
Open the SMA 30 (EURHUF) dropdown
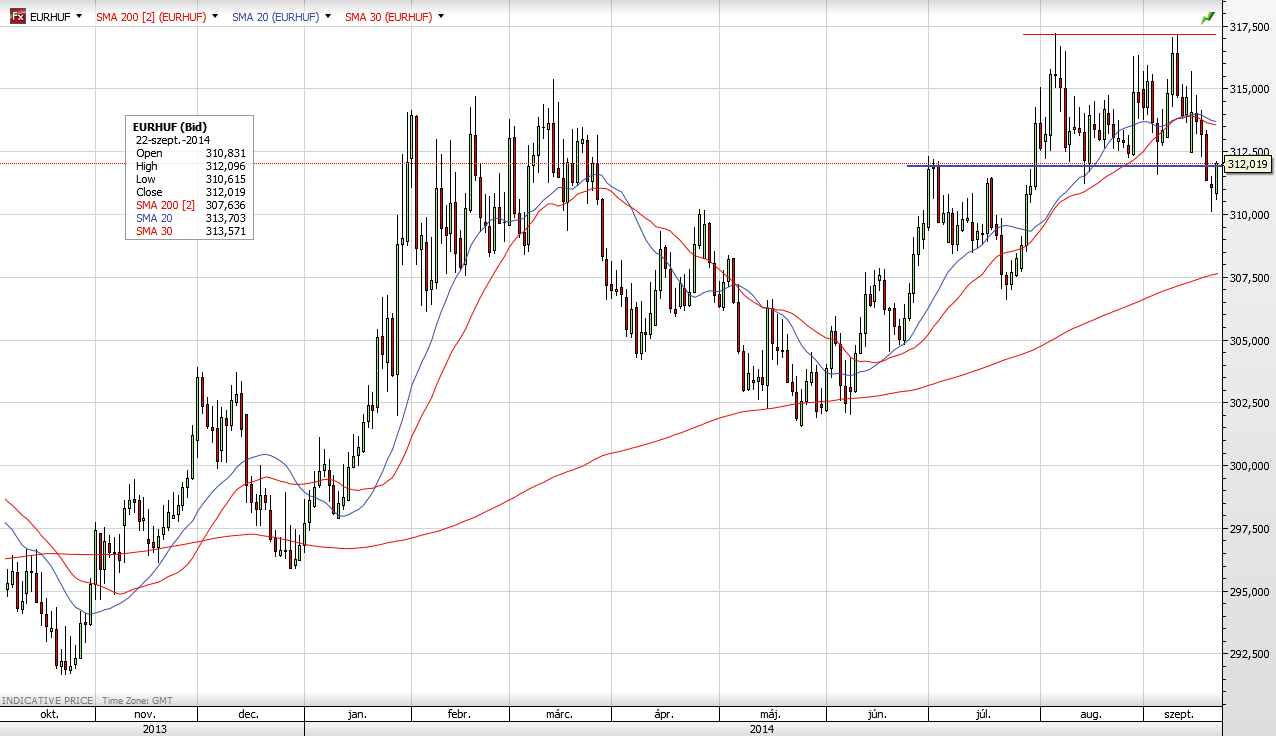441,18
